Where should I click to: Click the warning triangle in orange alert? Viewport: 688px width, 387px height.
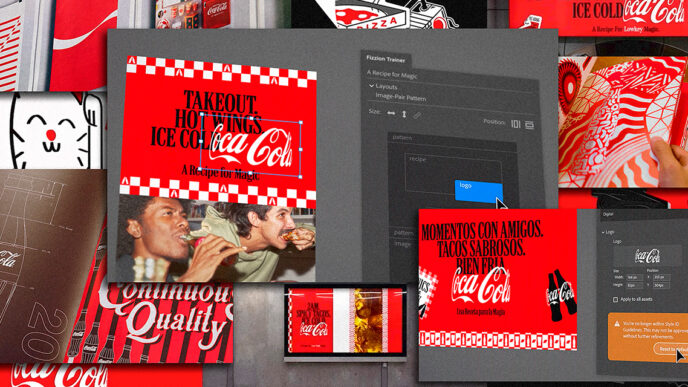click(617, 324)
